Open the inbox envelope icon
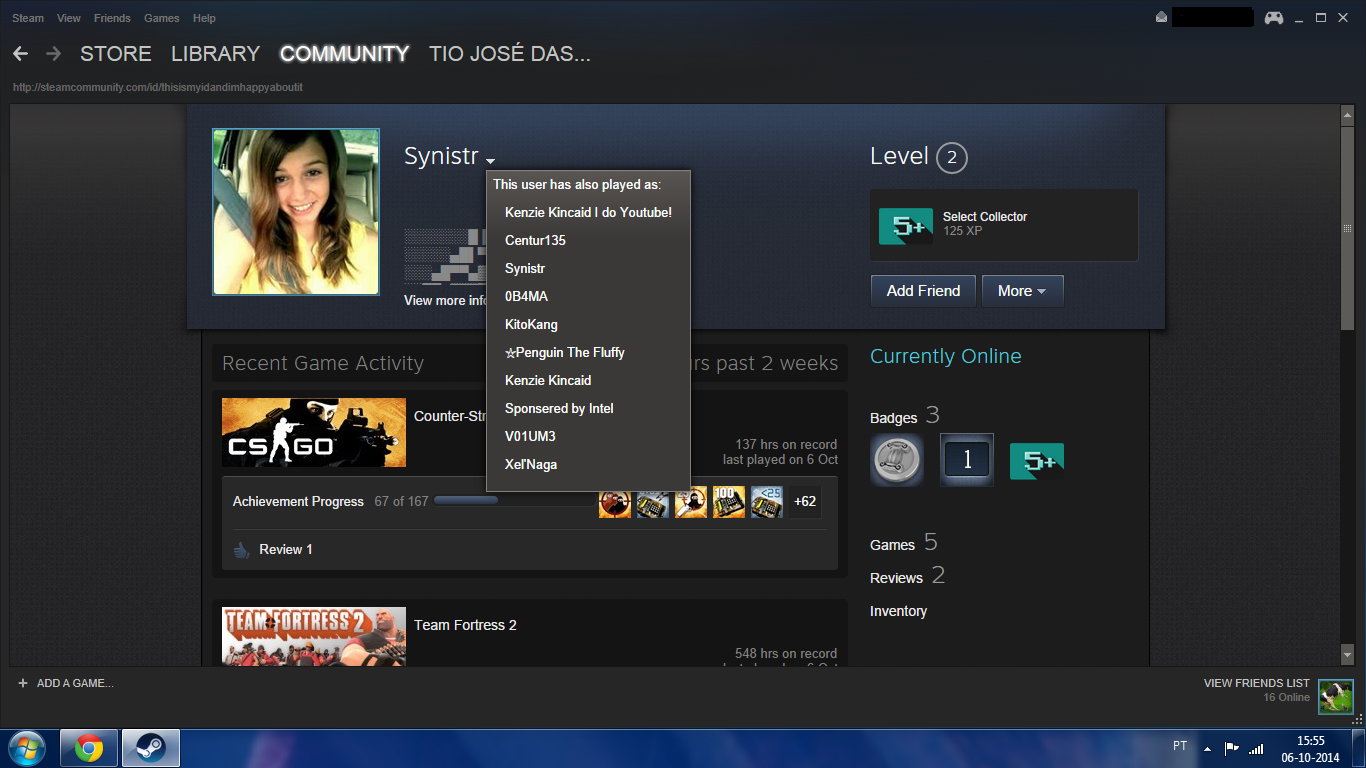The width and height of the screenshot is (1366, 768). 1161,18
